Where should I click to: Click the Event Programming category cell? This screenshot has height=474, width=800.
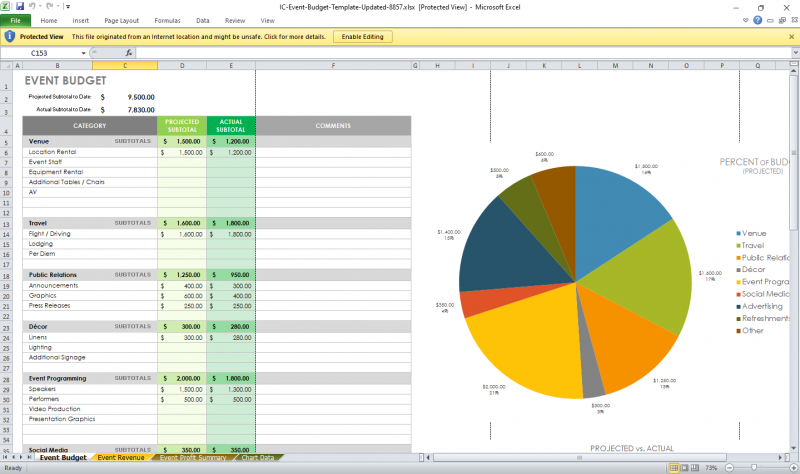click(x=58, y=379)
